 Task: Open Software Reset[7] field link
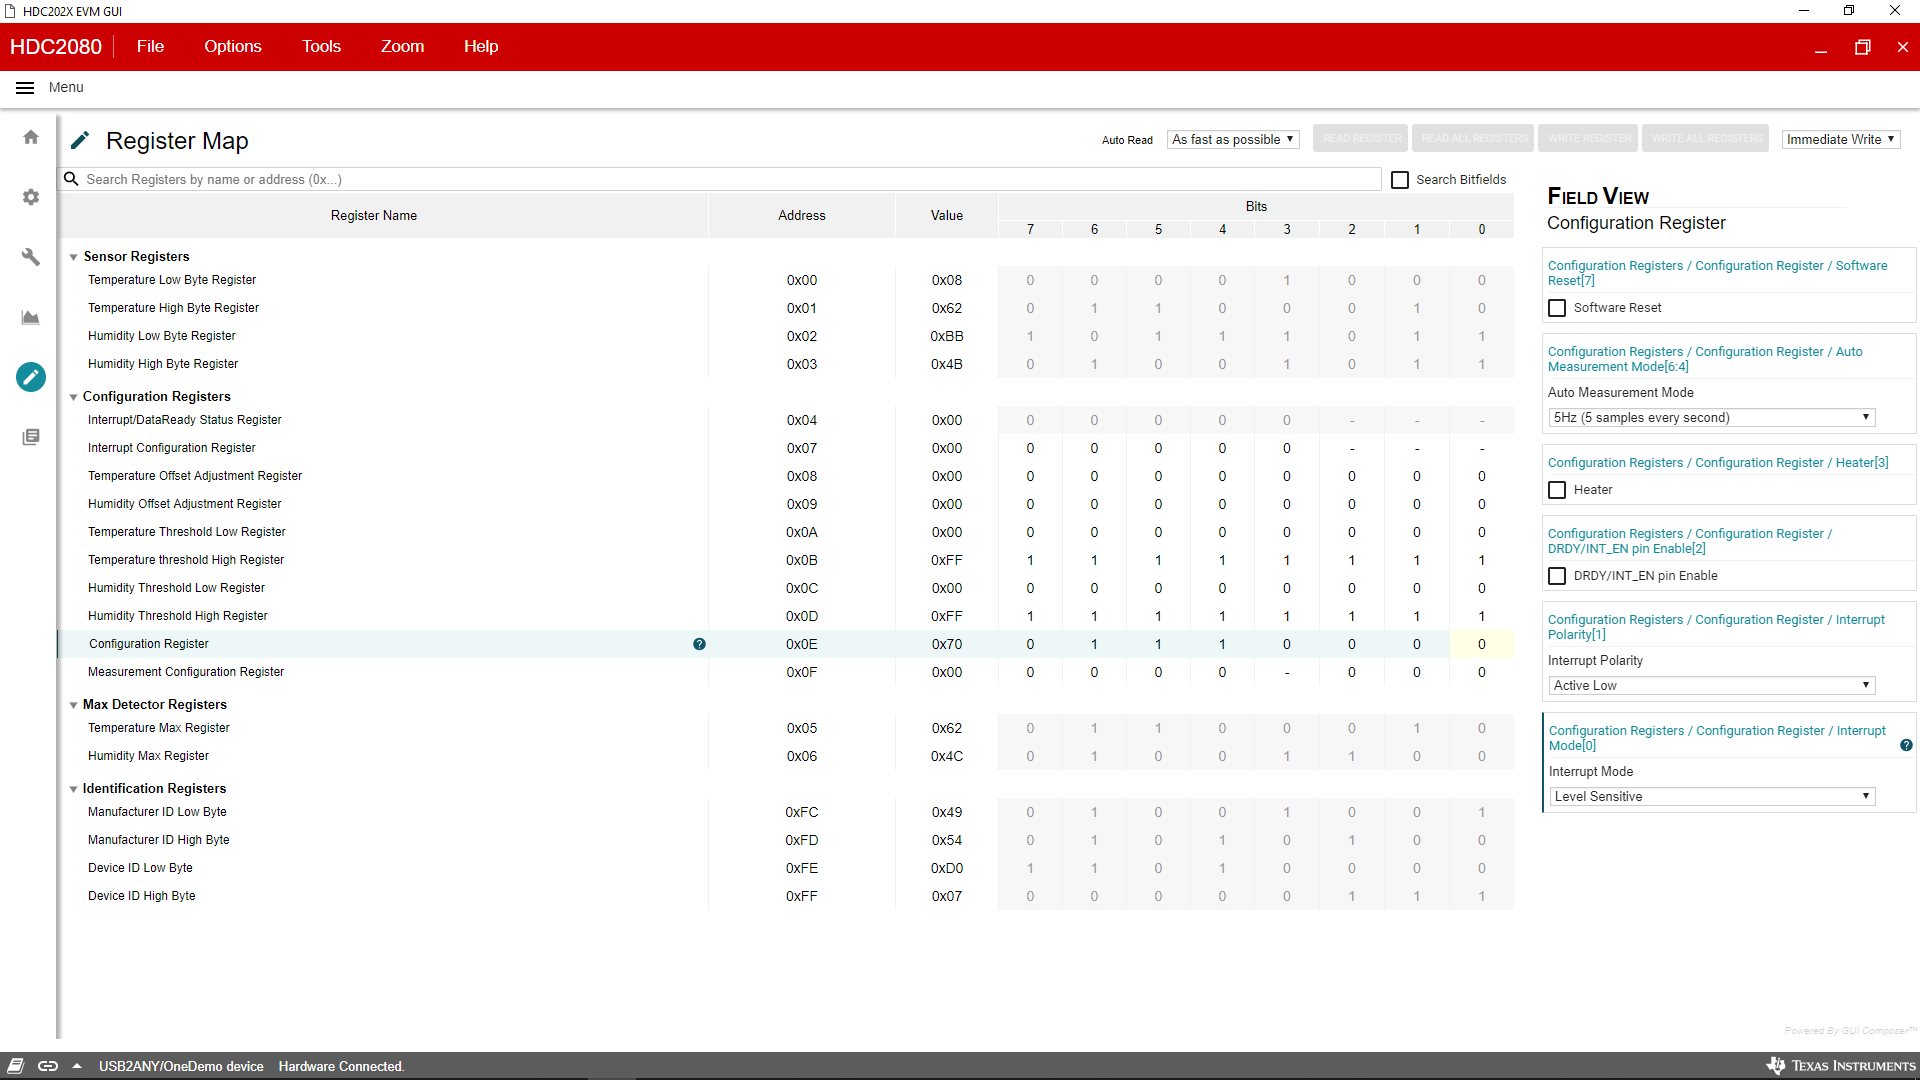click(x=1717, y=273)
